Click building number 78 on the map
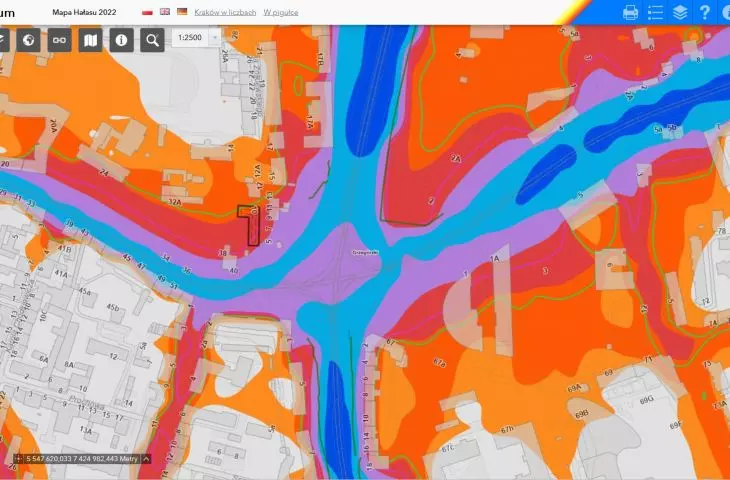The width and height of the screenshot is (730, 480). coord(722,231)
